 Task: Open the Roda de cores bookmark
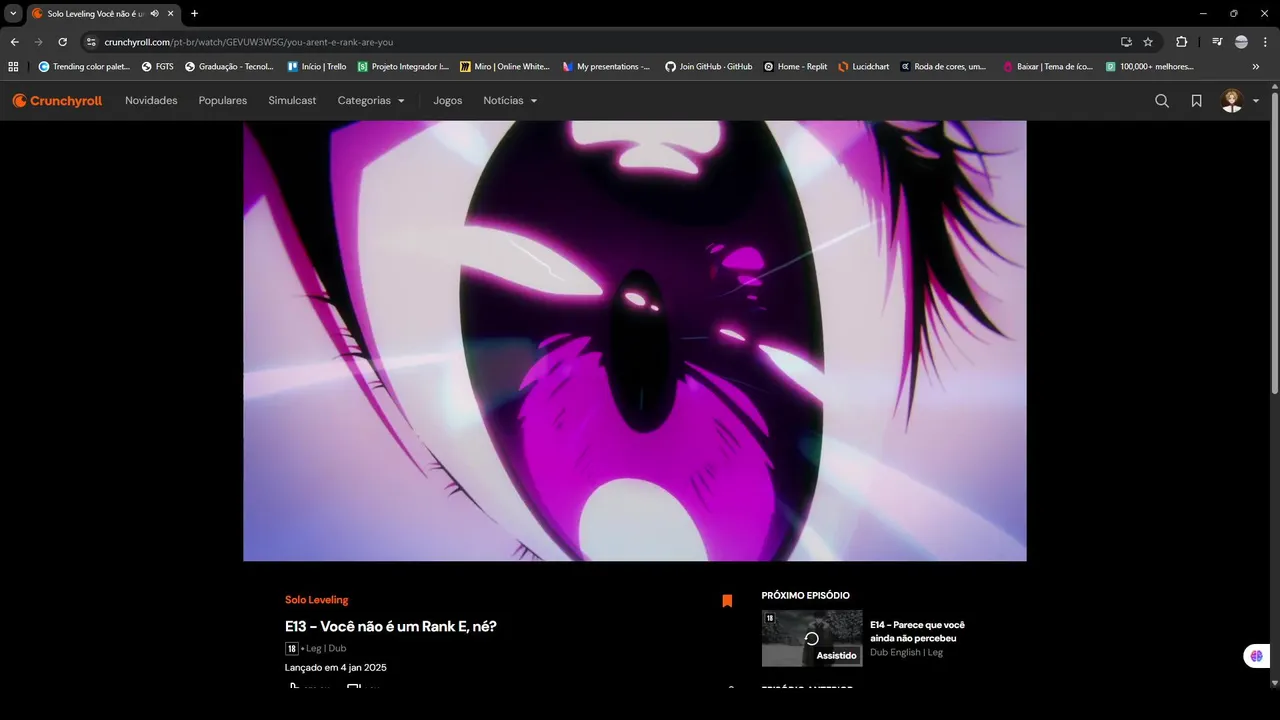(943, 66)
